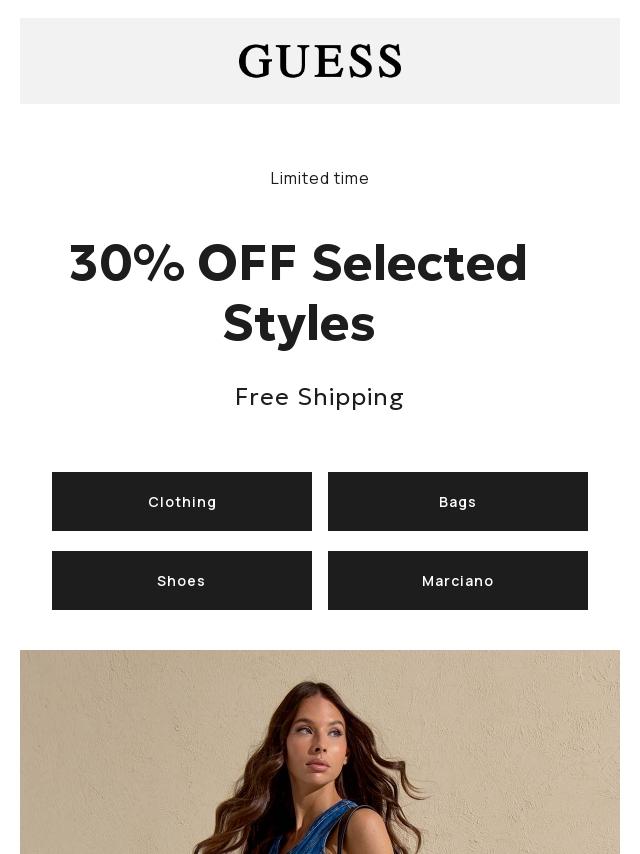Image resolution: width=640 pixels, height=854 pixels.
Task: Click the word 'Shipping' below the headline
Action: [351, 398]
